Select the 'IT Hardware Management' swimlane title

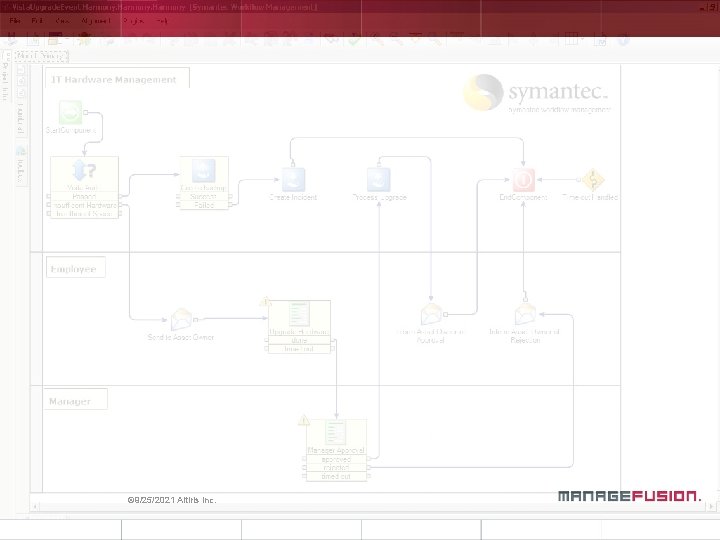pyautogui.click(x=113, y=80)
